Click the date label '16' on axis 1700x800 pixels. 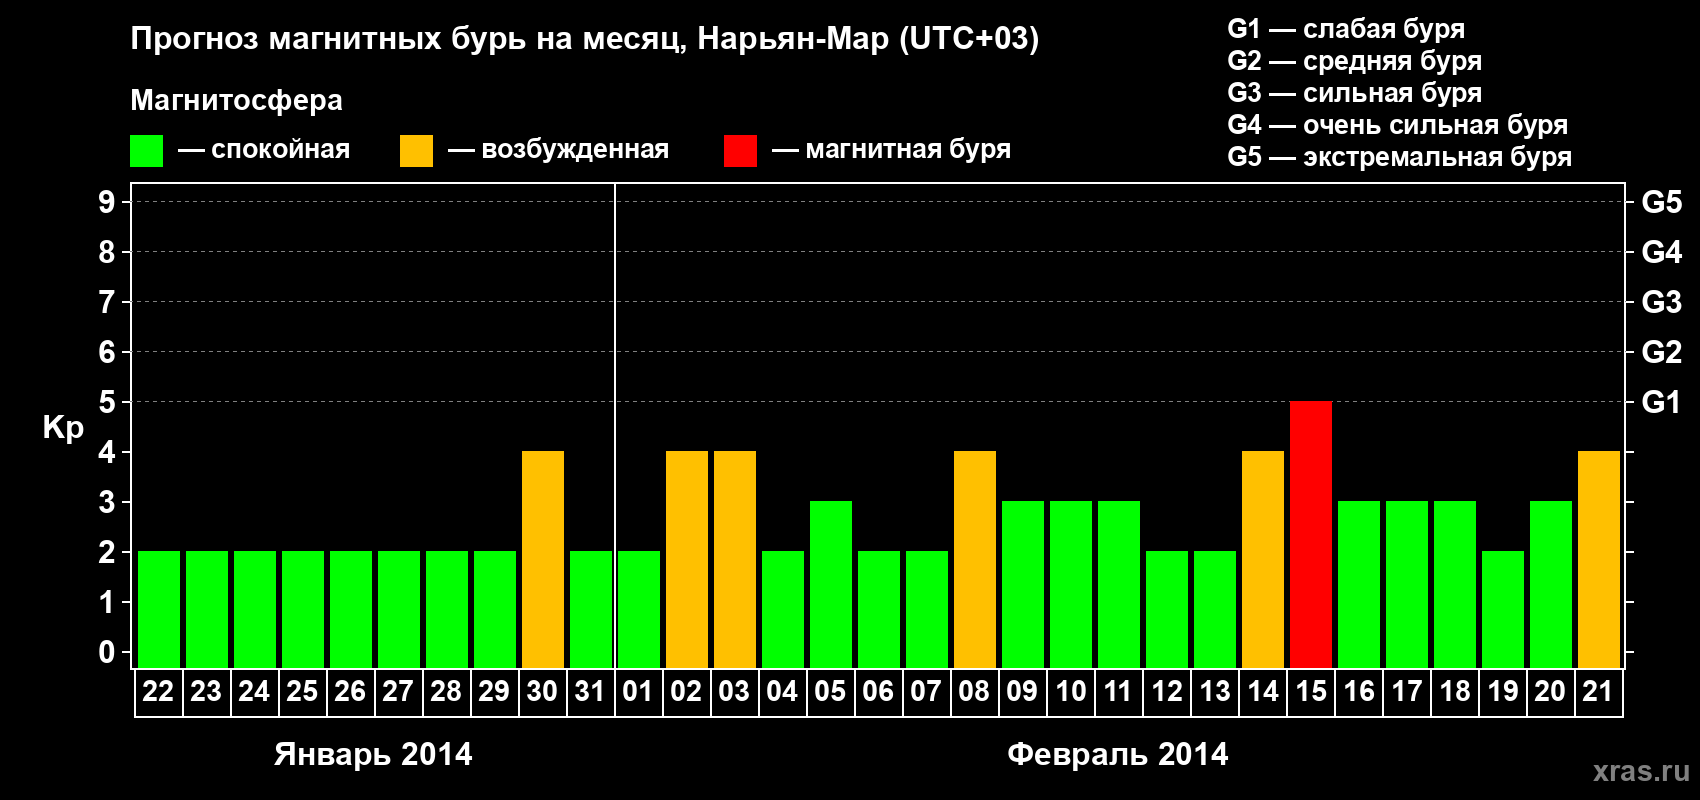[x=1359, y=691]
